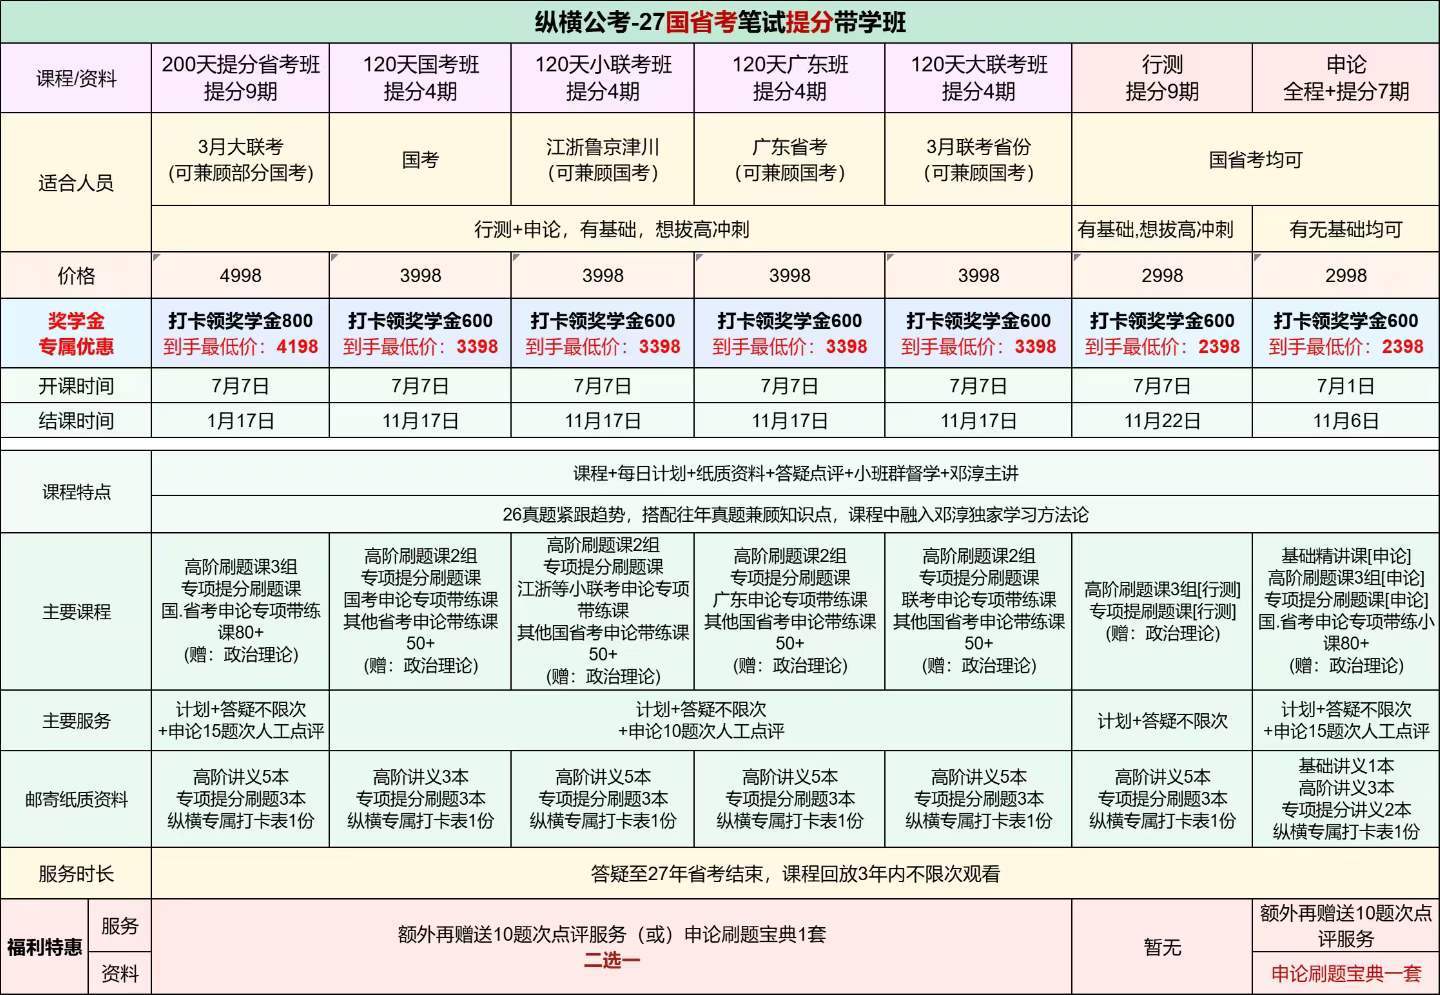Click the 3月大联考(可兼顾部分国考) cell
The height and width of the screenshot is (995, 1440).
(x=240, y=159)
